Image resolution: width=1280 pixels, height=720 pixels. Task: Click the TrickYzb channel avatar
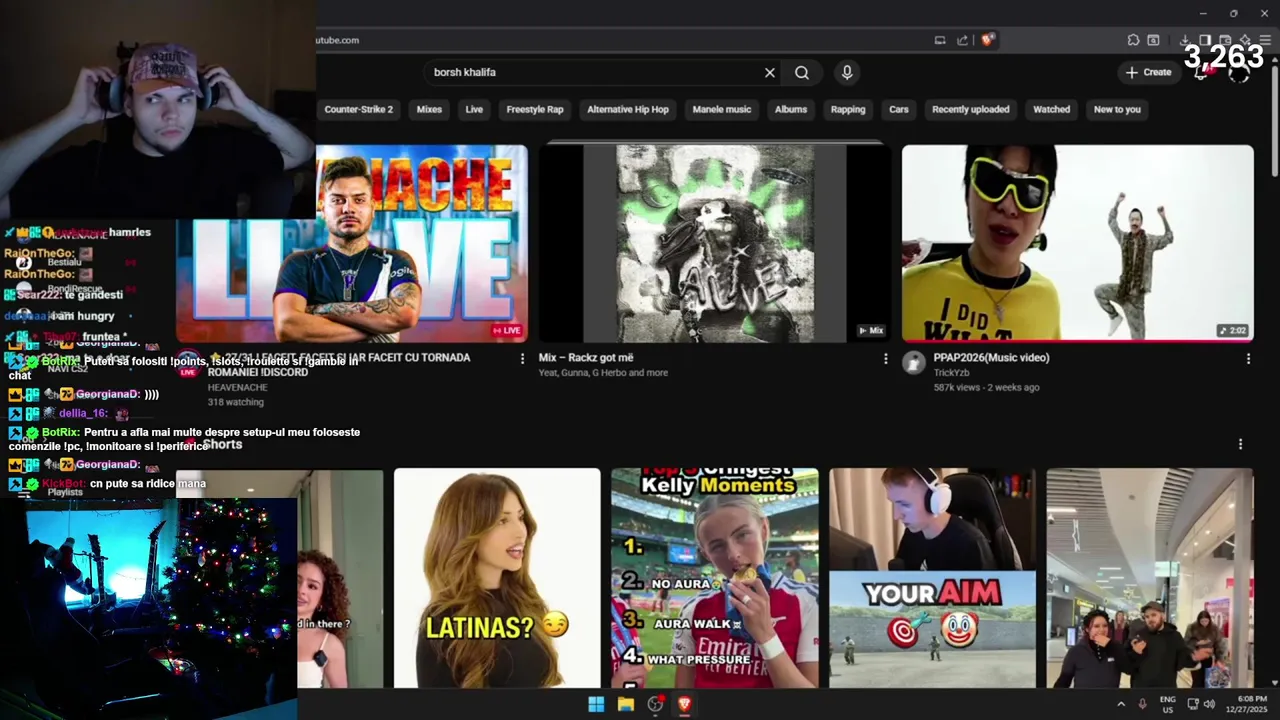click(914, 363)
